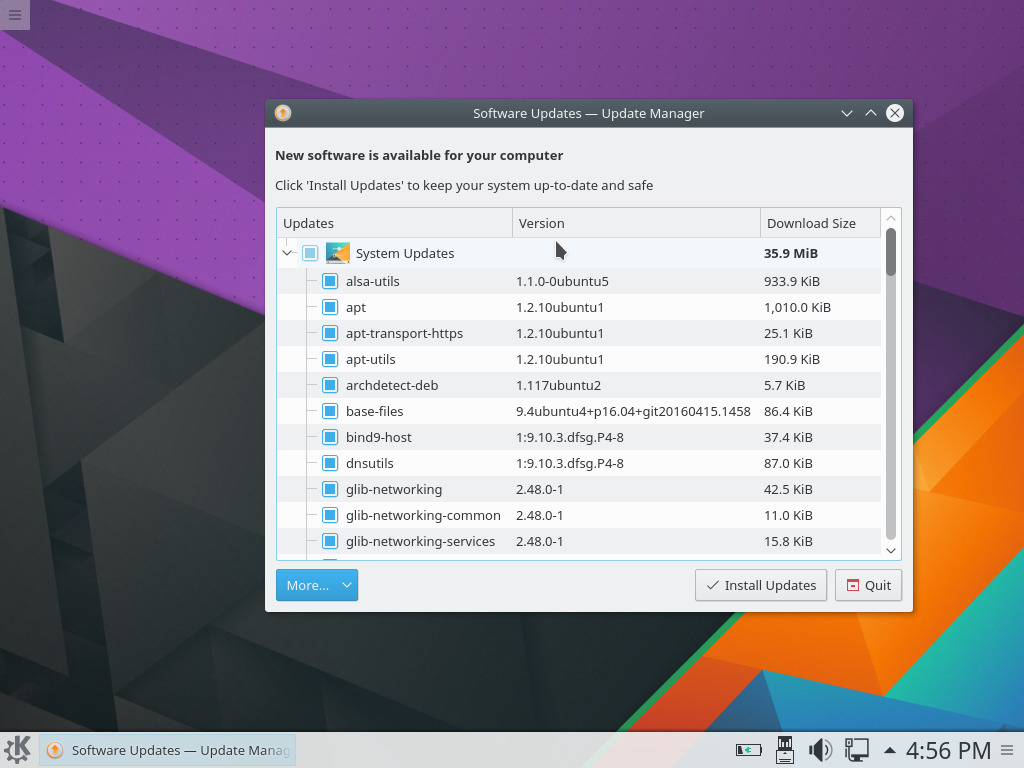Open the network connections tray icon
The width and height of the screenshot is (1024, 768).
click(856, 750)
